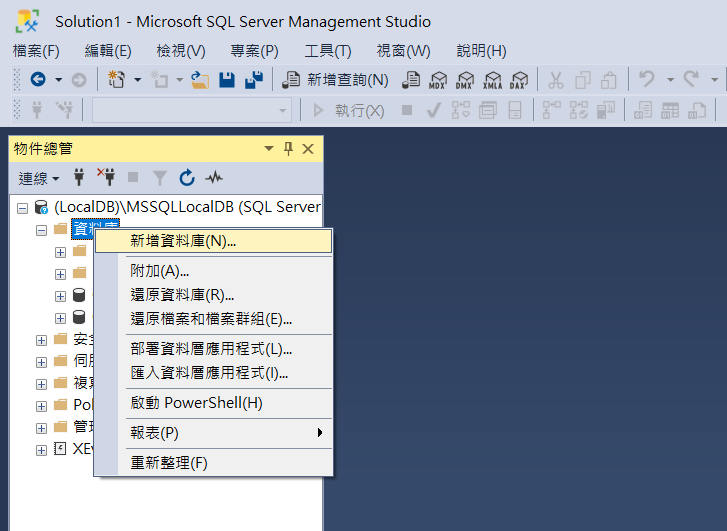This screenshot has width=727, height=531.
Task: Open the New Project dropdown arrow
Action: click(x=137, y=80)
